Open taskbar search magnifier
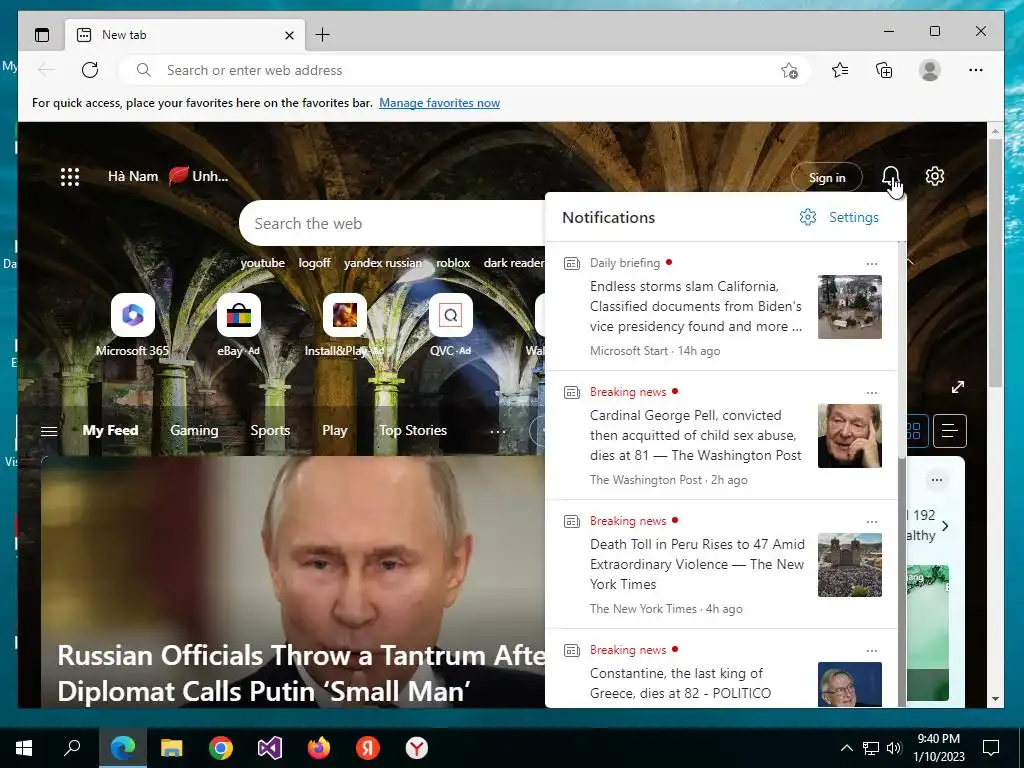Screen dimensions: 1024x768 pyautogui.click(x=72, y=748)
